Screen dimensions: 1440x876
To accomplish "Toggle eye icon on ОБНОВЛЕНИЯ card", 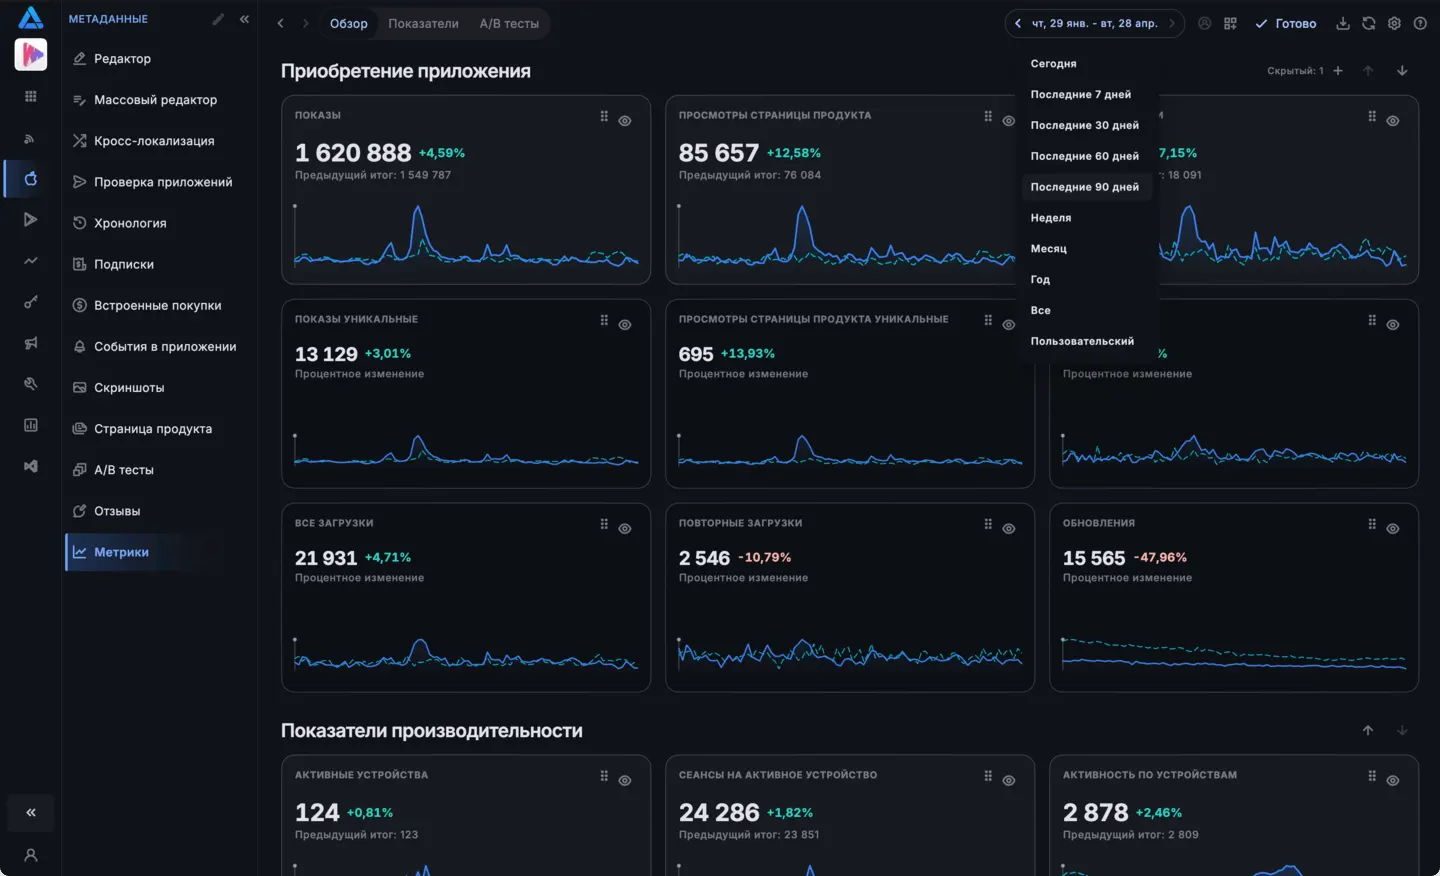I will (1393, 529).
